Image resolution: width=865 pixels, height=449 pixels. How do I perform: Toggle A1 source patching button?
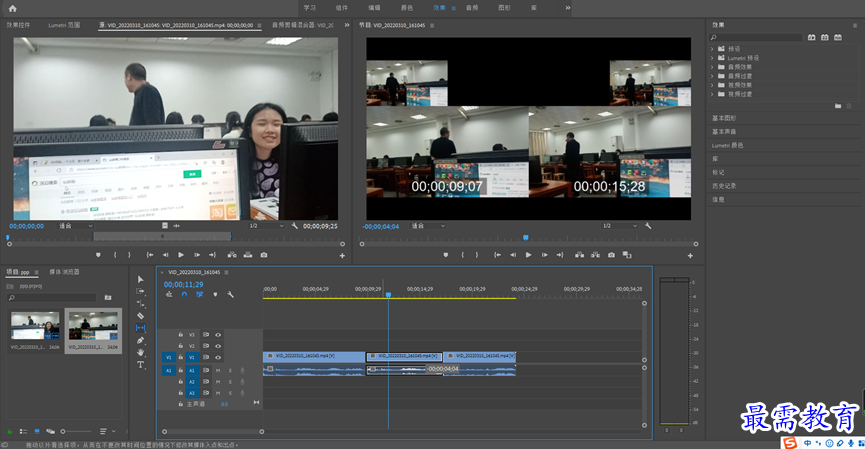pyautogui.click(x=169, y=371)
